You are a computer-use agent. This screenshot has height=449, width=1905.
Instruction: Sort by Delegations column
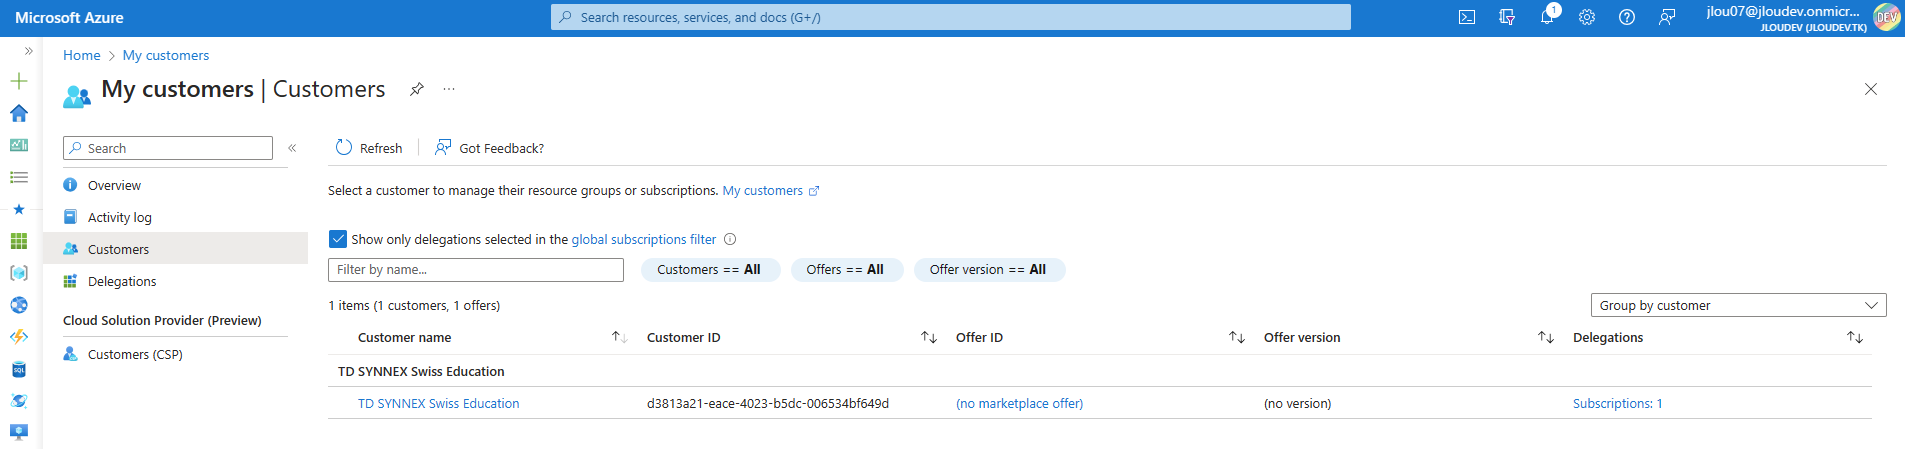tap(1855, 338)
